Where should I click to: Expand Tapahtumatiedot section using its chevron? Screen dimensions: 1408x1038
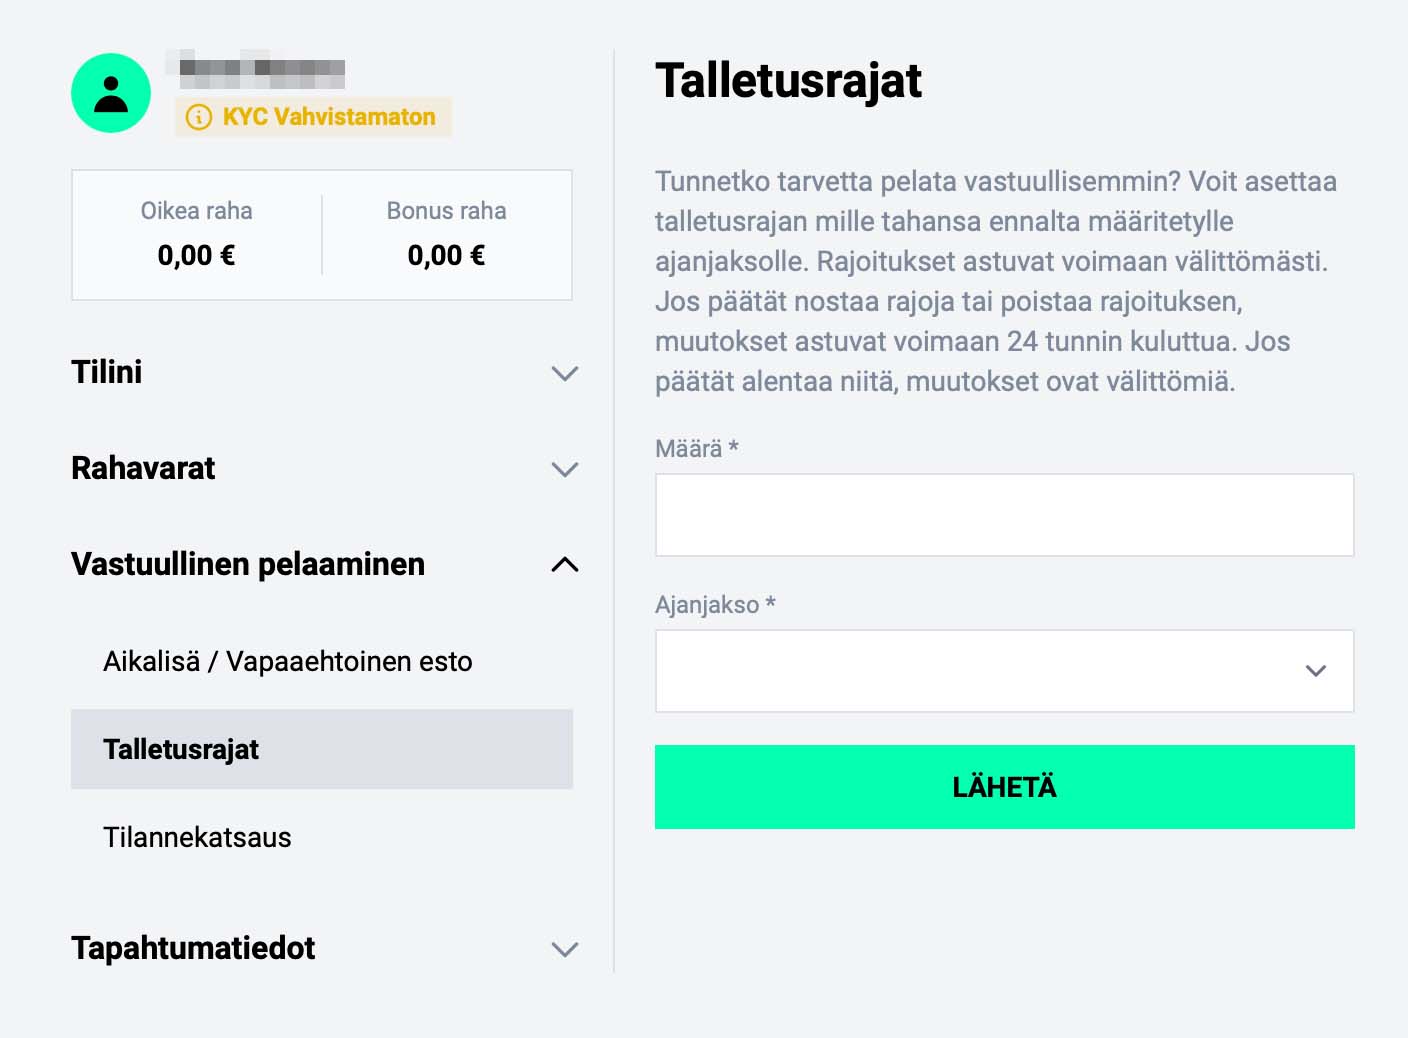565,949
